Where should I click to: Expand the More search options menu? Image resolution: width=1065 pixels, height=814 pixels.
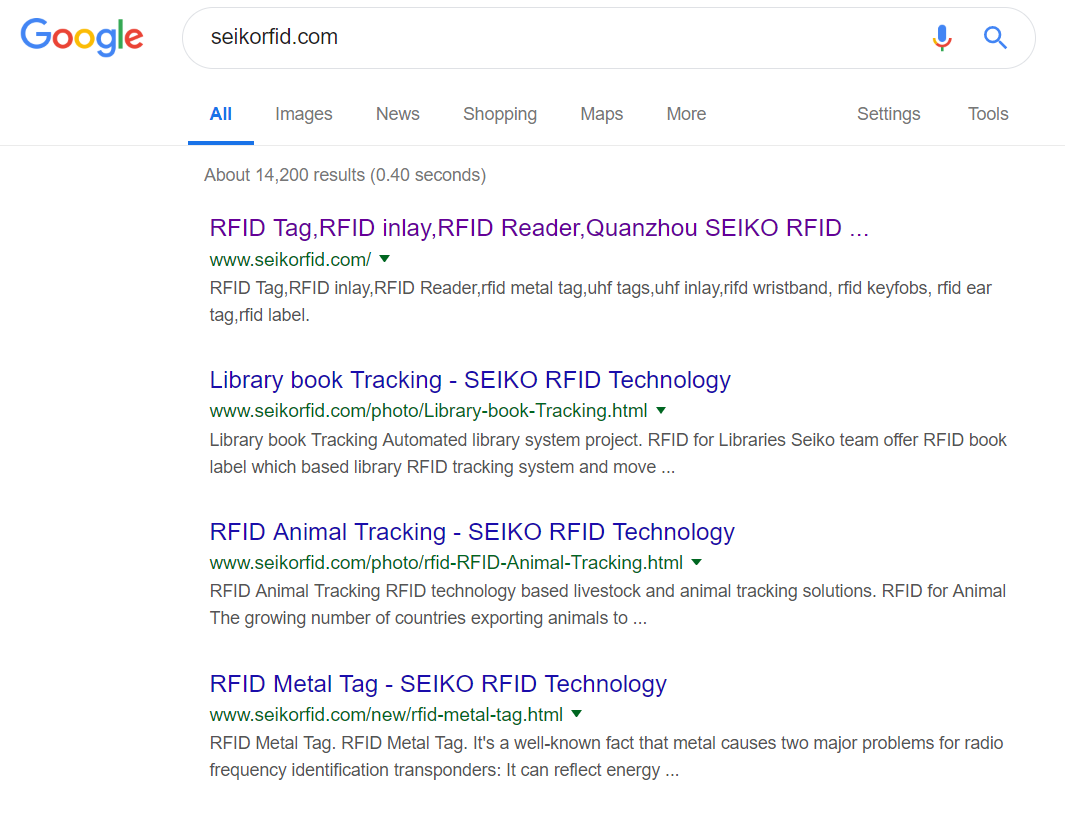click(686, 114)
